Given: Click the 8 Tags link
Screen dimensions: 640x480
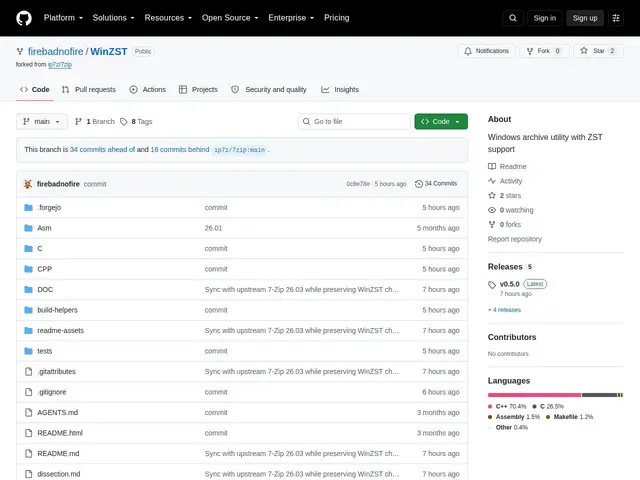Looking at the screenshot, I should click(136, 122).
